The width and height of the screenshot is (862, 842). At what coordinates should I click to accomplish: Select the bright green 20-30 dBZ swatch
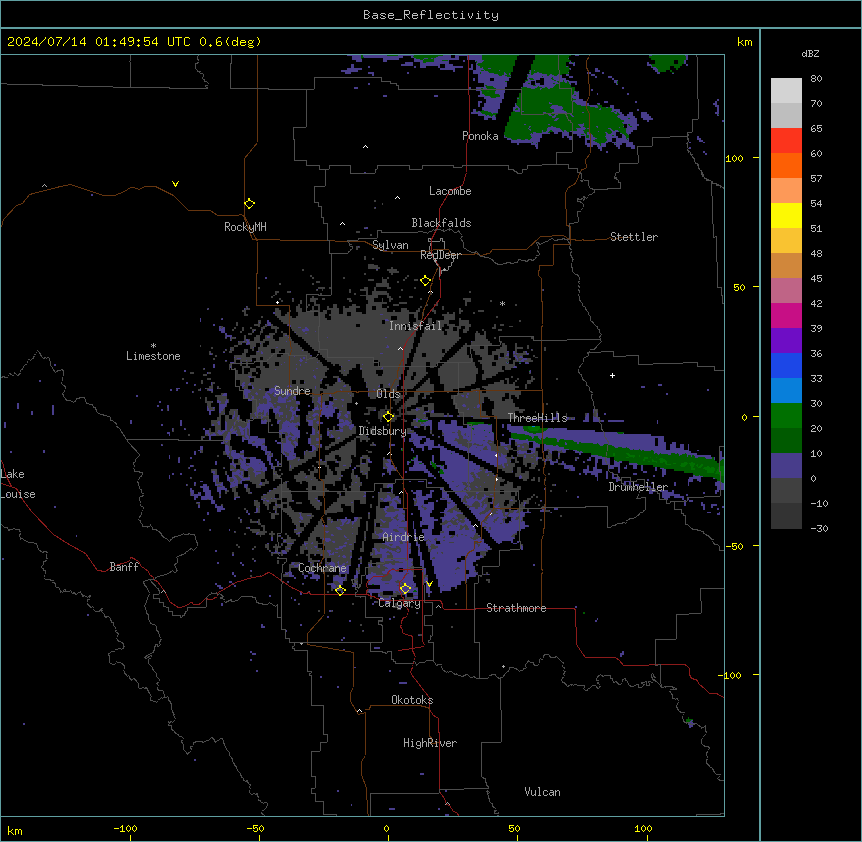[786, 416]
